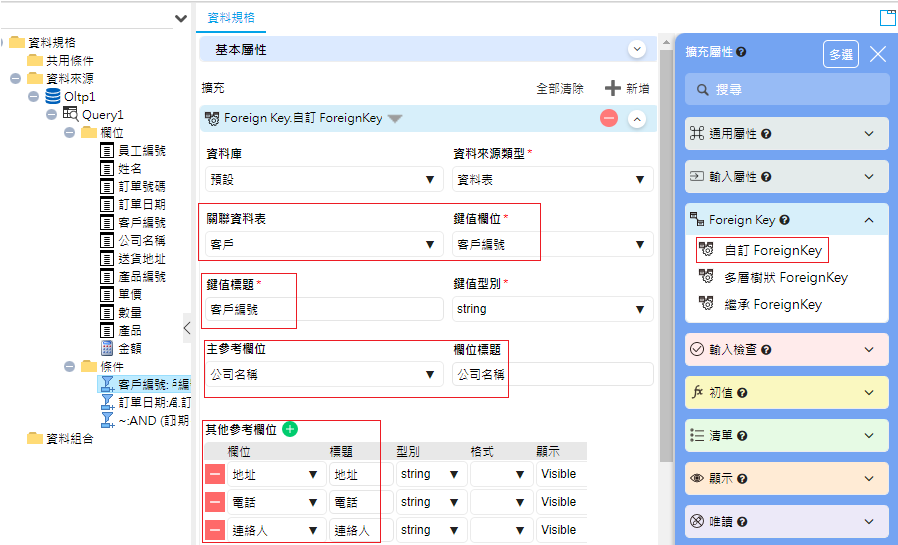Click the chevron above the left tree panel
Viewport: 898px width, 545px height.
(x=181, y=18)
